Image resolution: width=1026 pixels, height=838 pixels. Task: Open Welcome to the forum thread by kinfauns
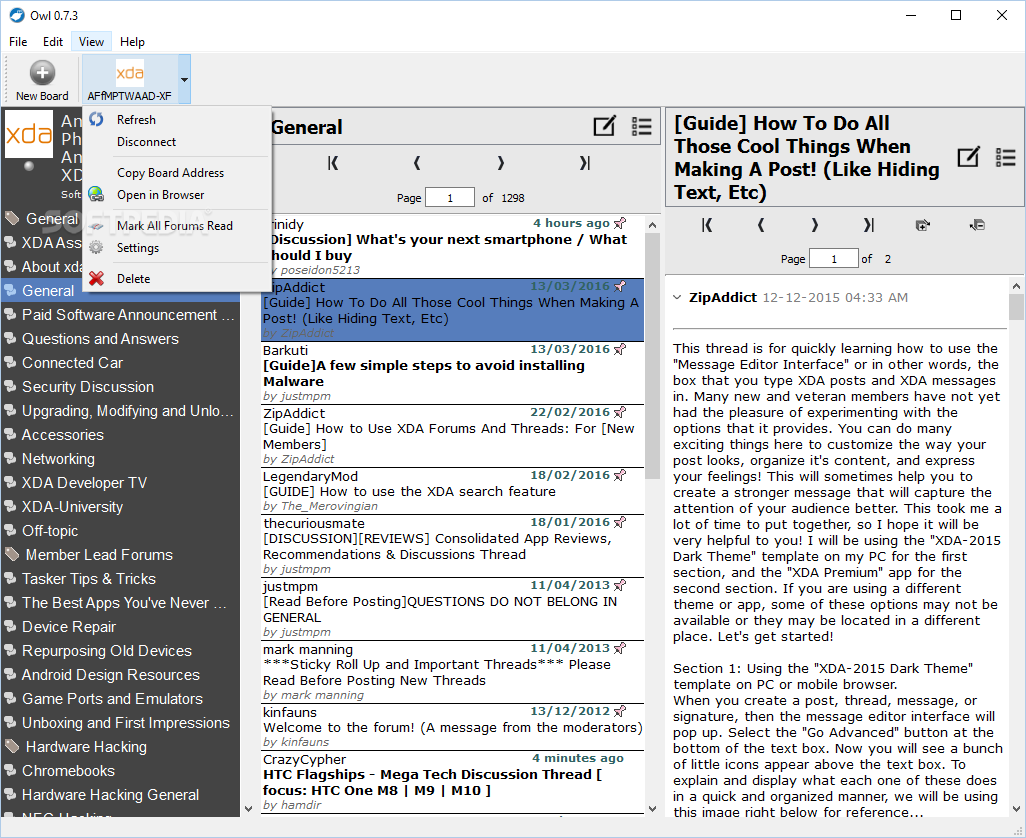452,727
